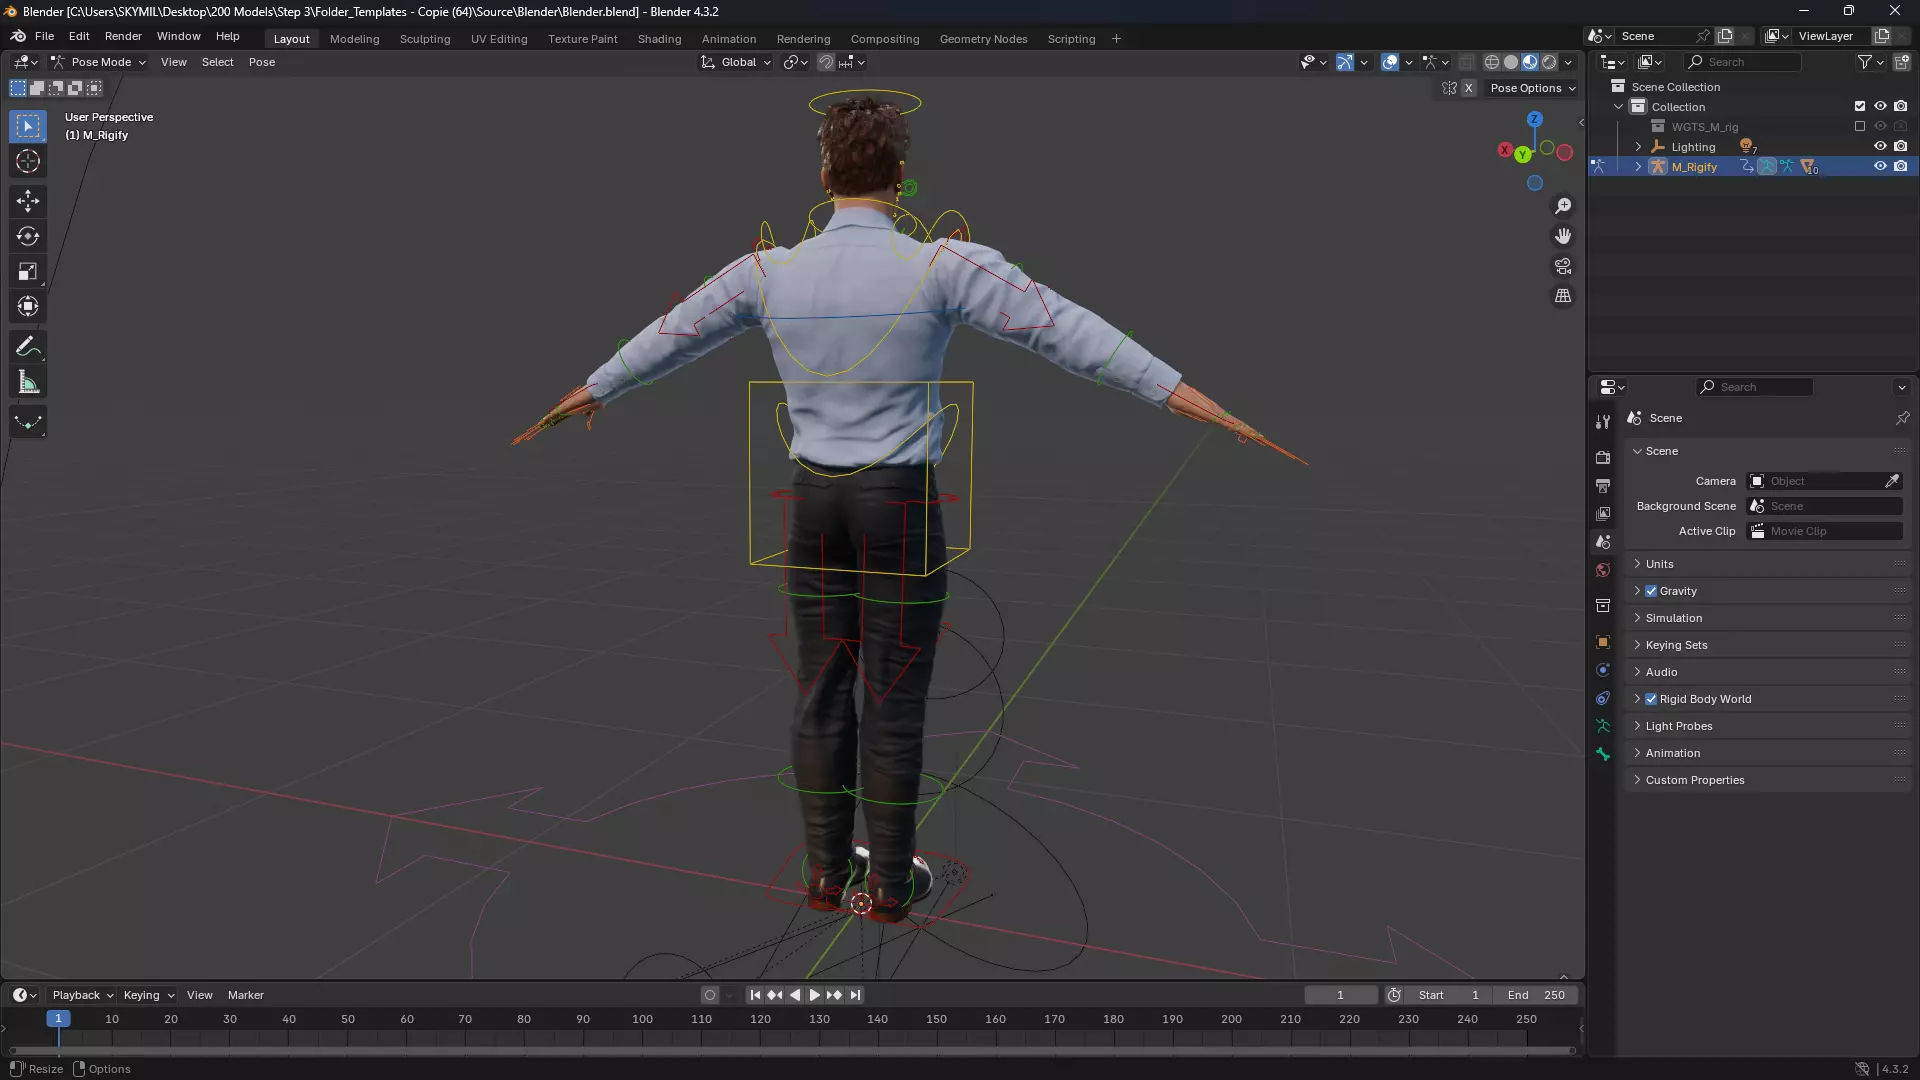Open Global transform orientation dropdown

click(736, 62)
